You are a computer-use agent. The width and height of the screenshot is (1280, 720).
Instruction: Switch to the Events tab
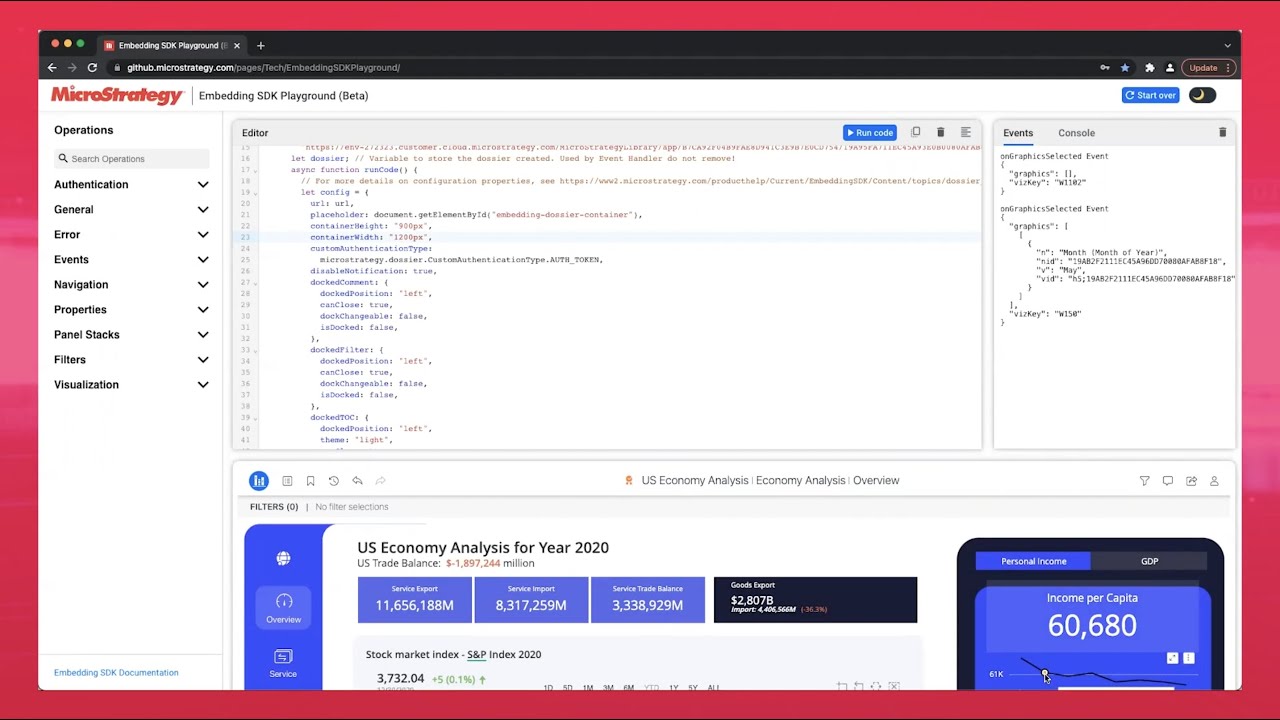tap(1018, 133)
